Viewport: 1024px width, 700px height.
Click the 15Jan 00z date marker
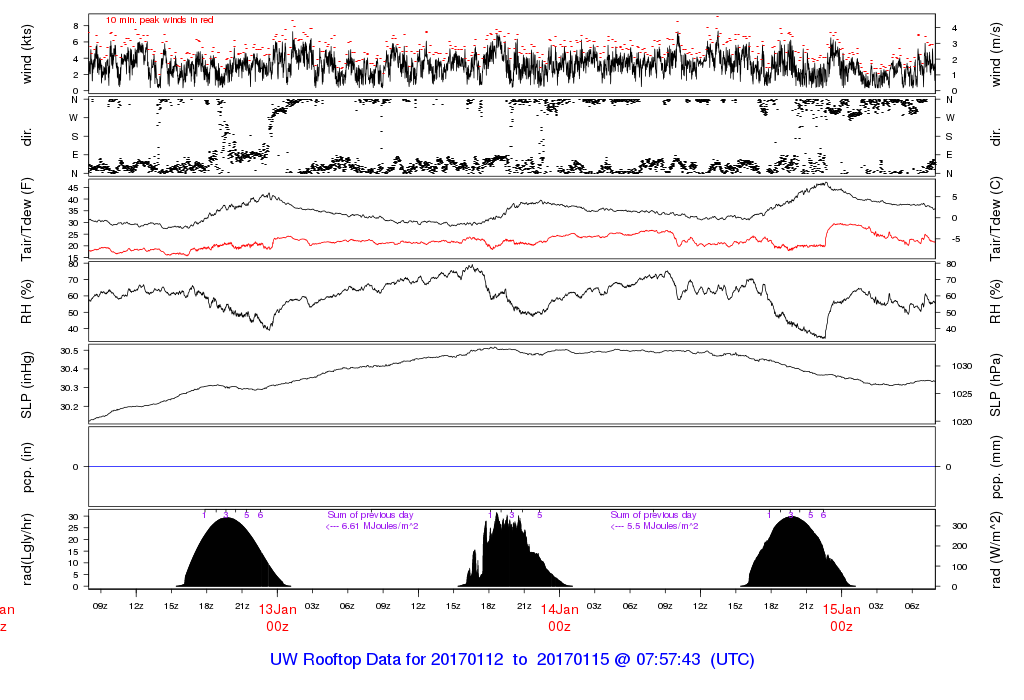pos(841,617)
